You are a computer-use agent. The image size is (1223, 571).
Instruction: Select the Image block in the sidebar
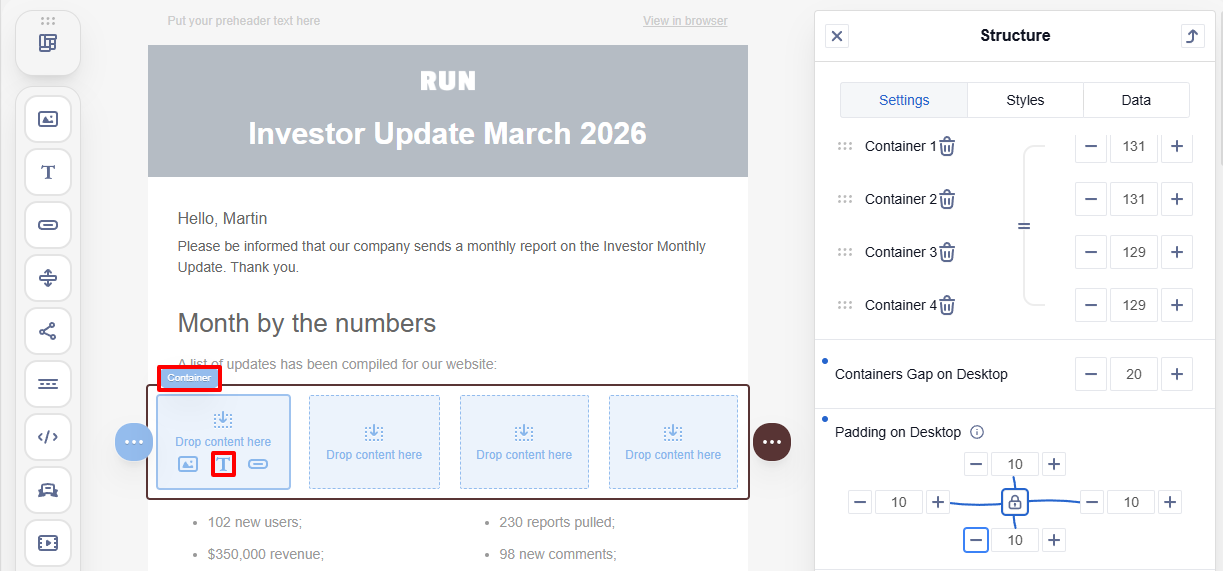[48, 119]
